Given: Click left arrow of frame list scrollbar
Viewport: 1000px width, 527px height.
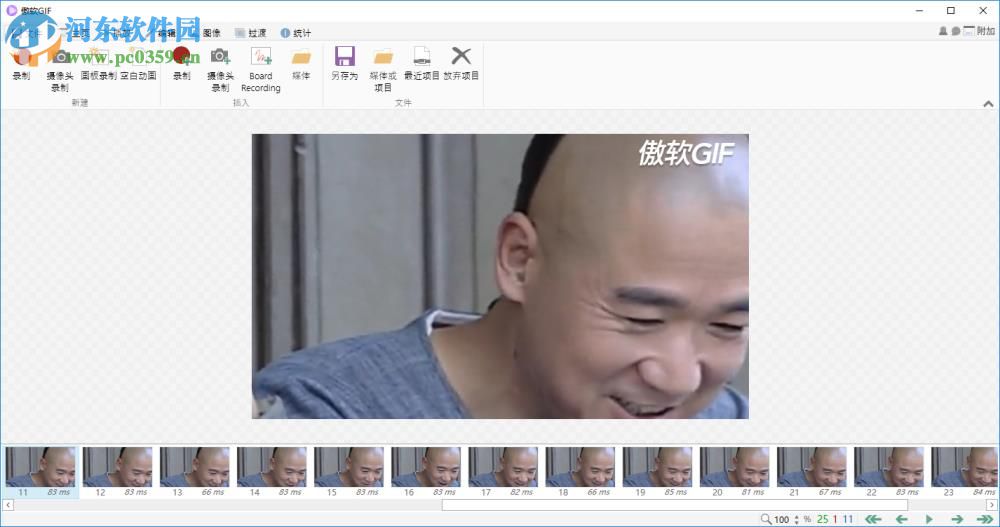Looking at the screenshot, I should 8,505.
